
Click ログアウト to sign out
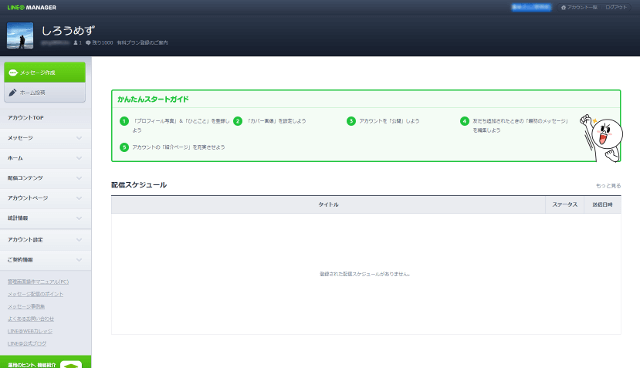(616, 7)
